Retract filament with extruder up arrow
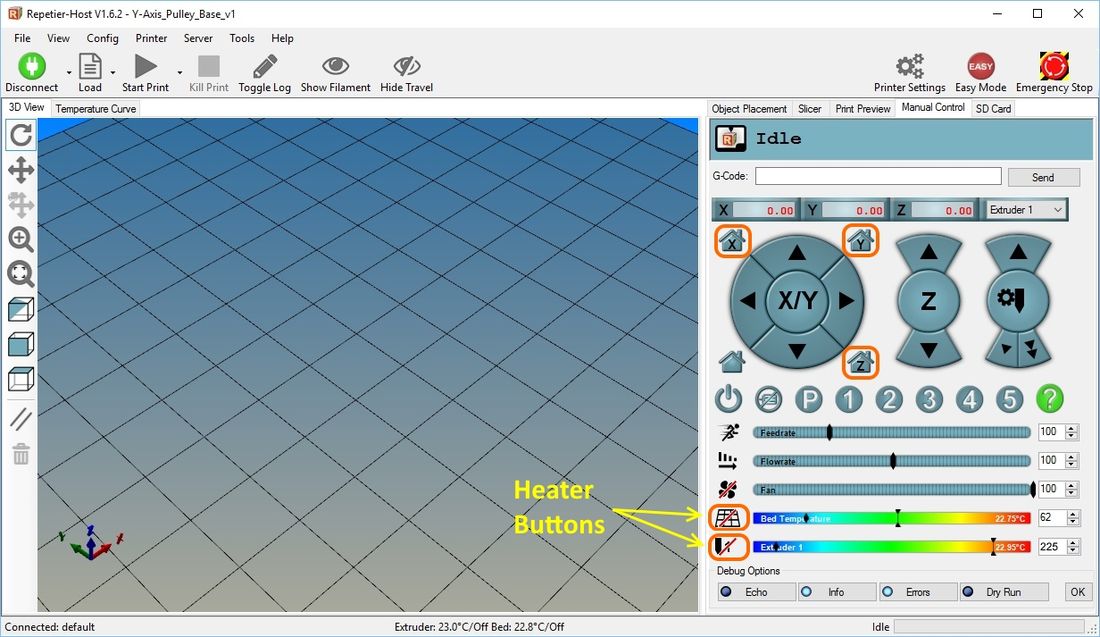This screenshot has width=1100, height=637. (1018, 252)
